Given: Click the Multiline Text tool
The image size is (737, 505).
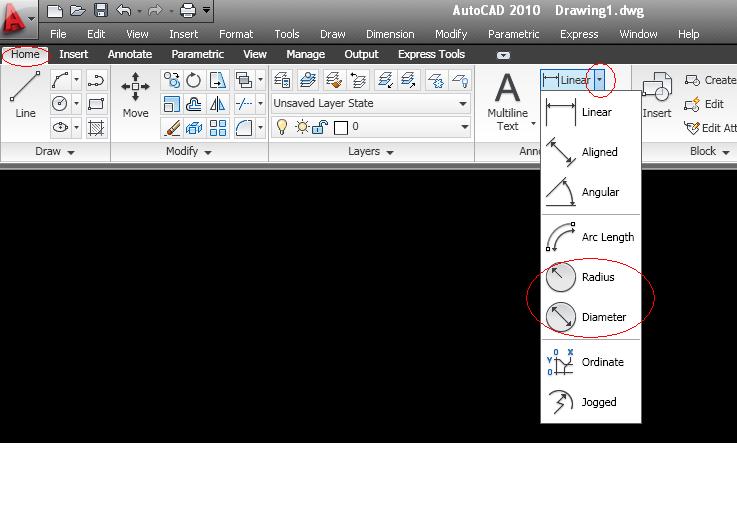Looking at the screenshot, I should click(508, 101).
